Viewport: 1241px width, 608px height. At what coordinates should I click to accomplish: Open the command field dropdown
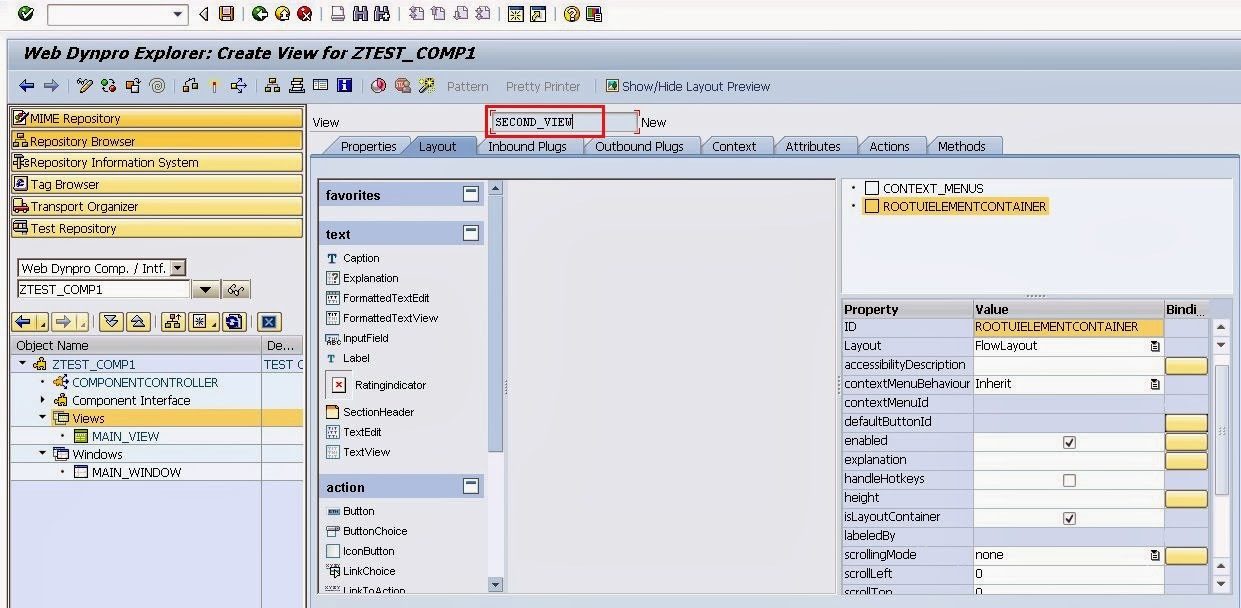[x=179, y=14]
